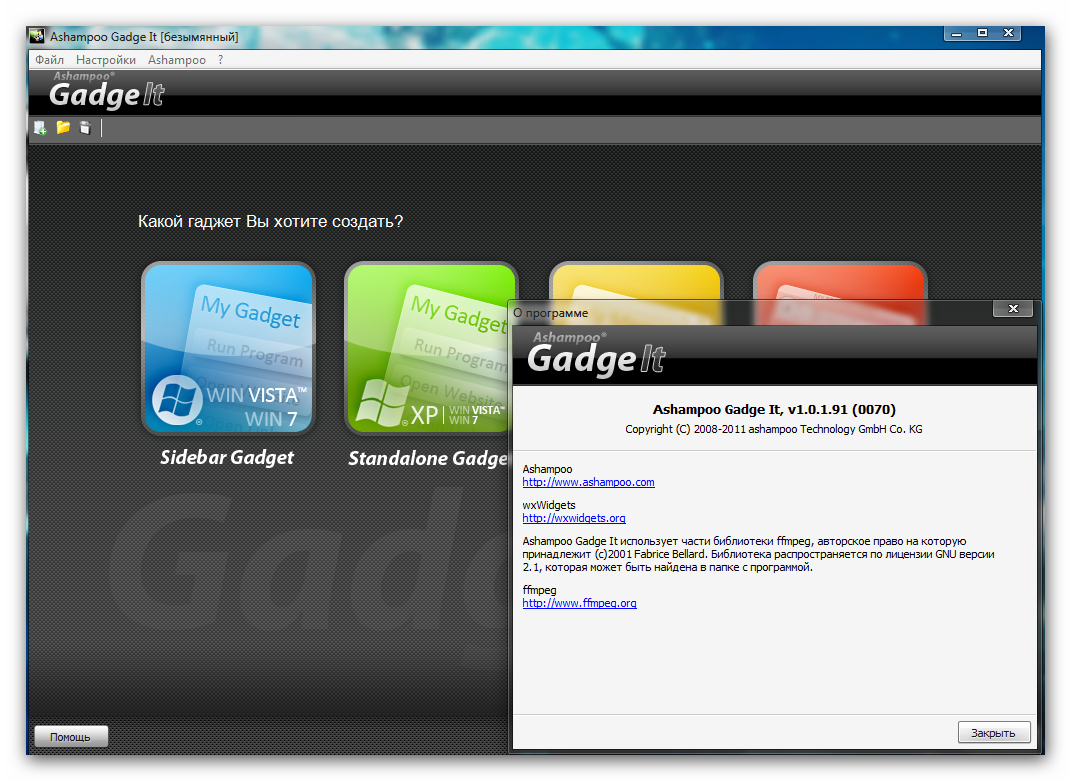Choose the green Standalone Gadget tile

(427, 348)
